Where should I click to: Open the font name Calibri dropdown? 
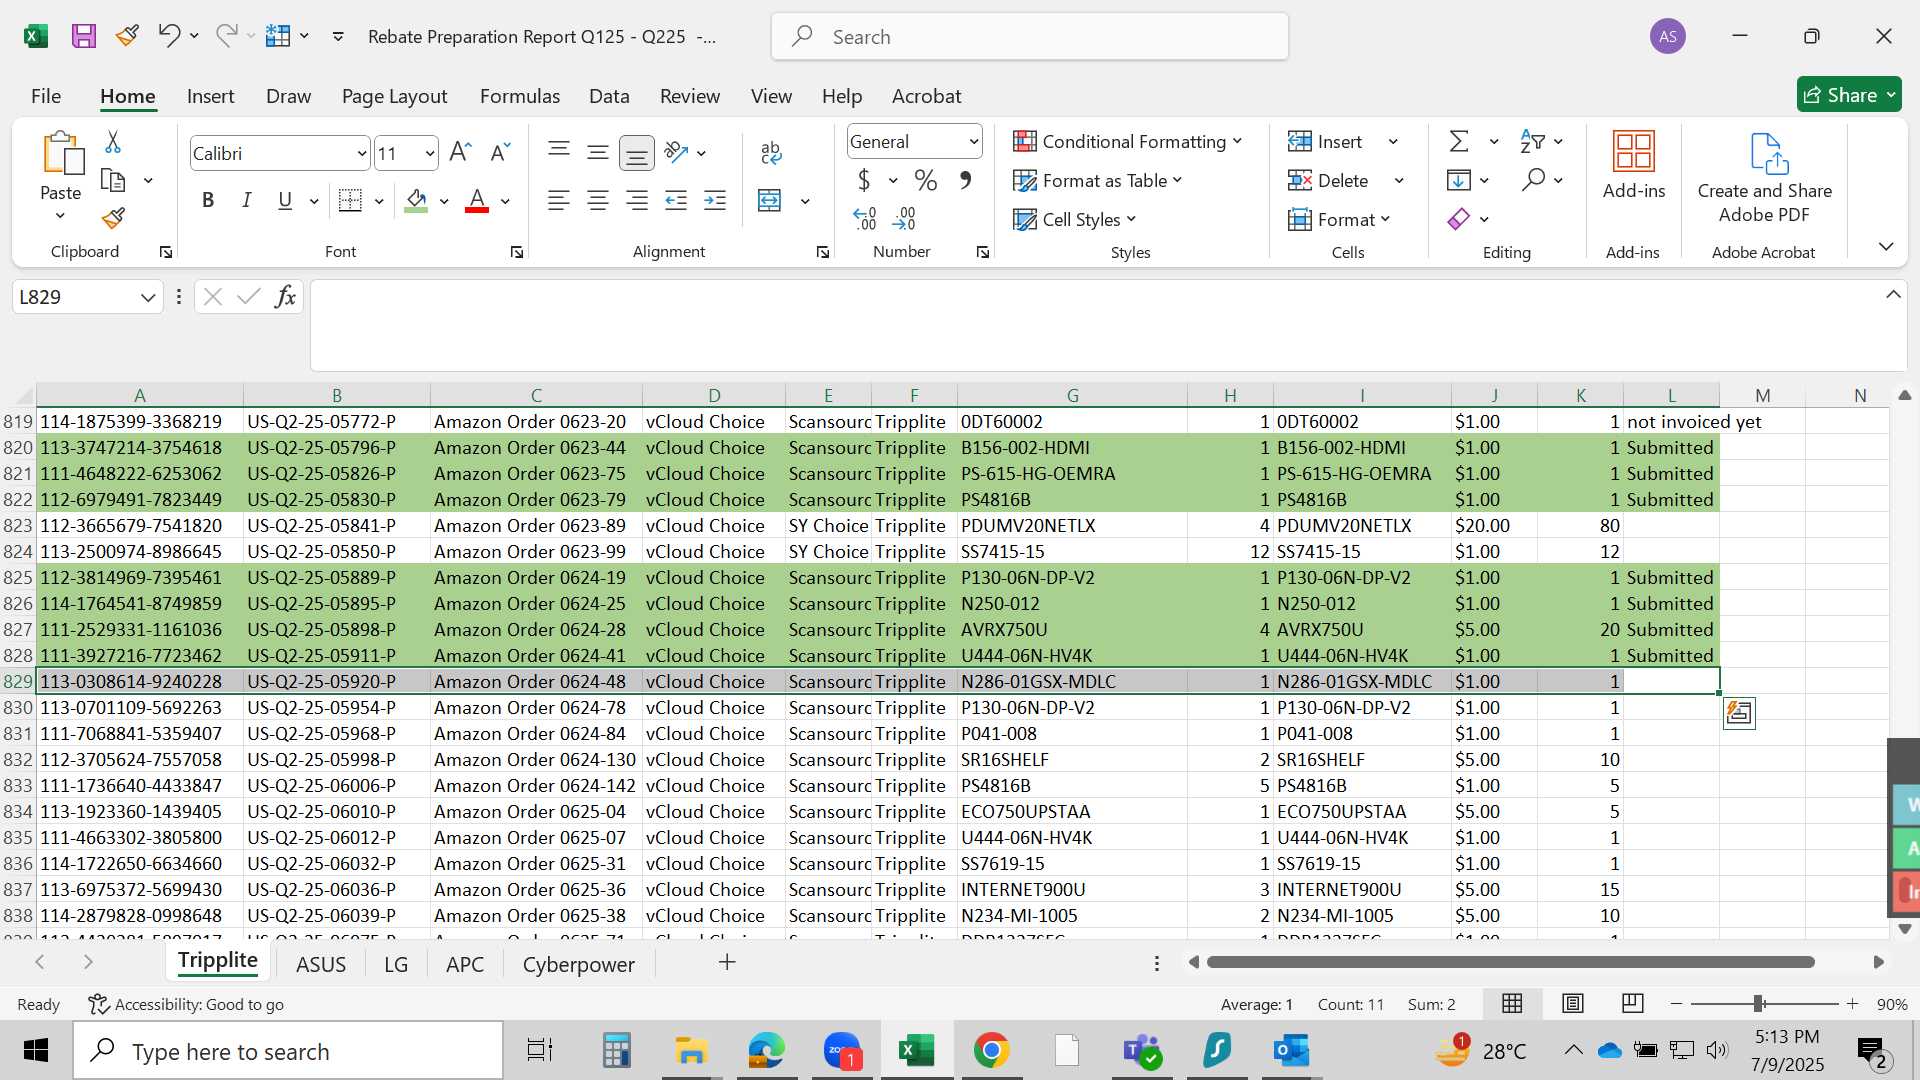(x=361, y=154)
